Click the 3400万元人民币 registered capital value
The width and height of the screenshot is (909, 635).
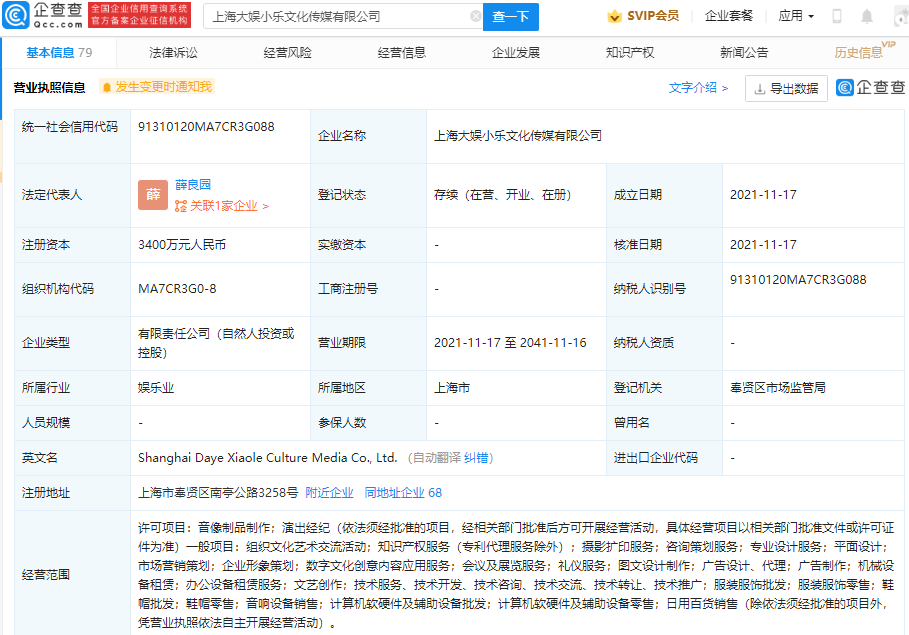[182, 245]
